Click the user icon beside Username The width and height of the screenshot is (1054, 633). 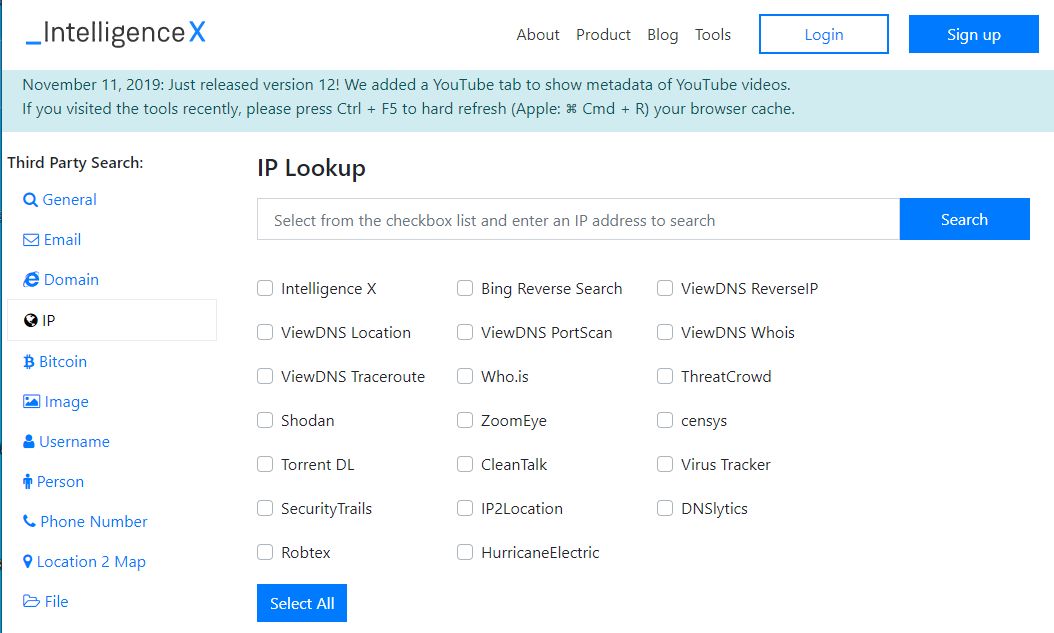point(29,442)
